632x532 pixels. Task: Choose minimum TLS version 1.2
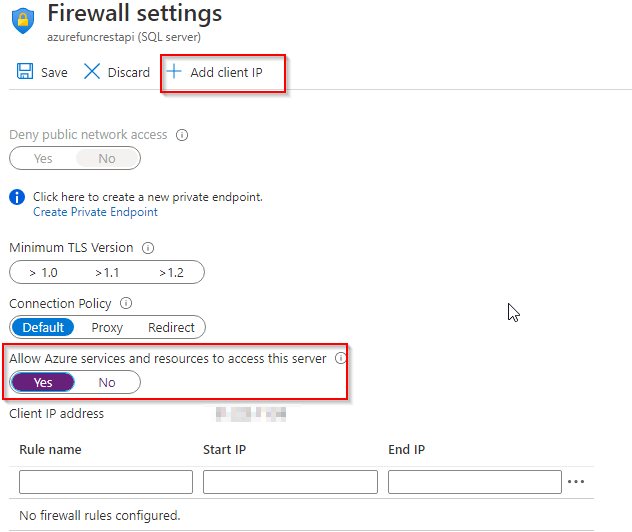click(x=171, y=272)
